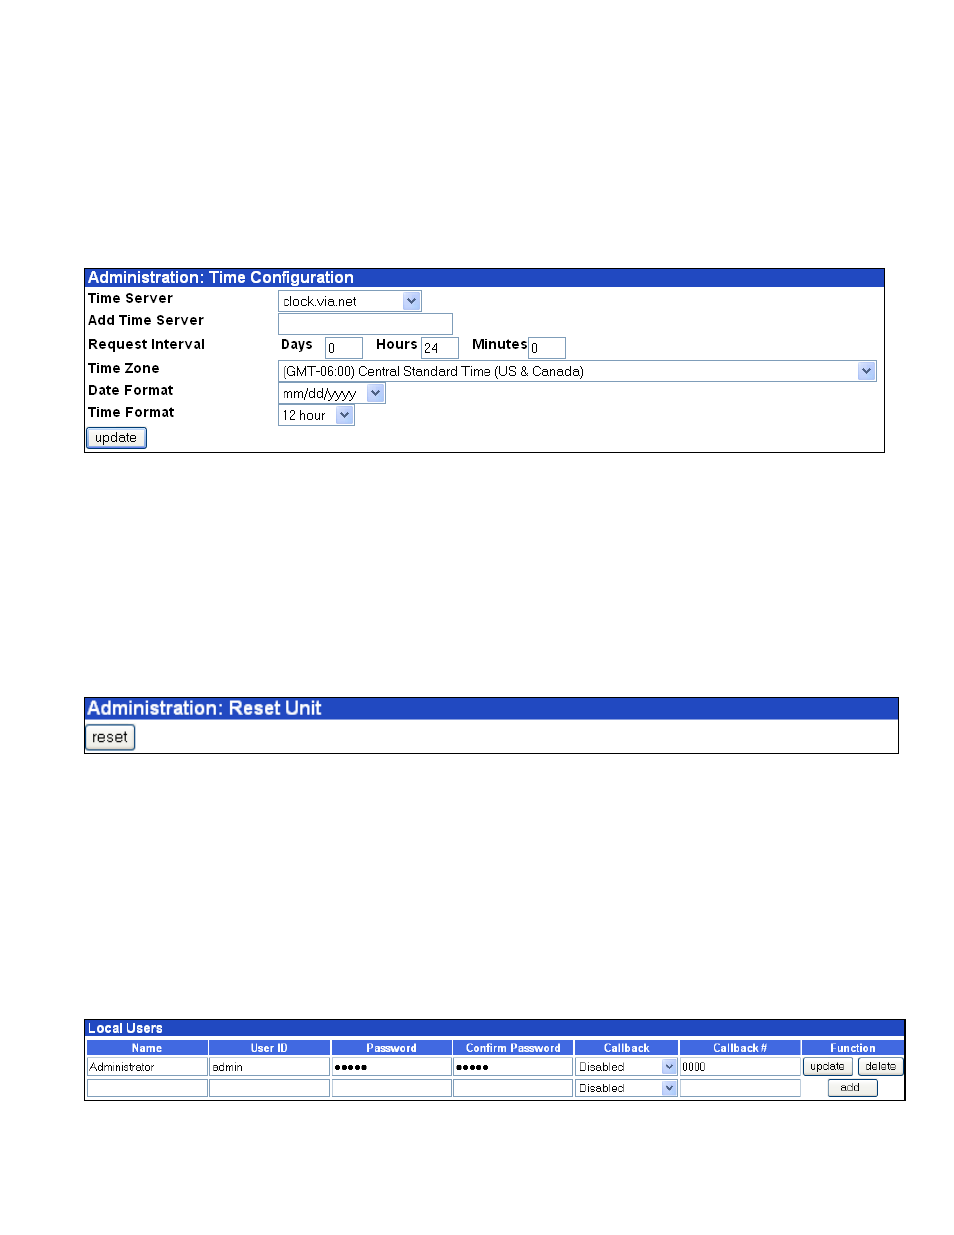
Task: Click the Administrator row Confirm Password field
Action: coord(513,1067)
